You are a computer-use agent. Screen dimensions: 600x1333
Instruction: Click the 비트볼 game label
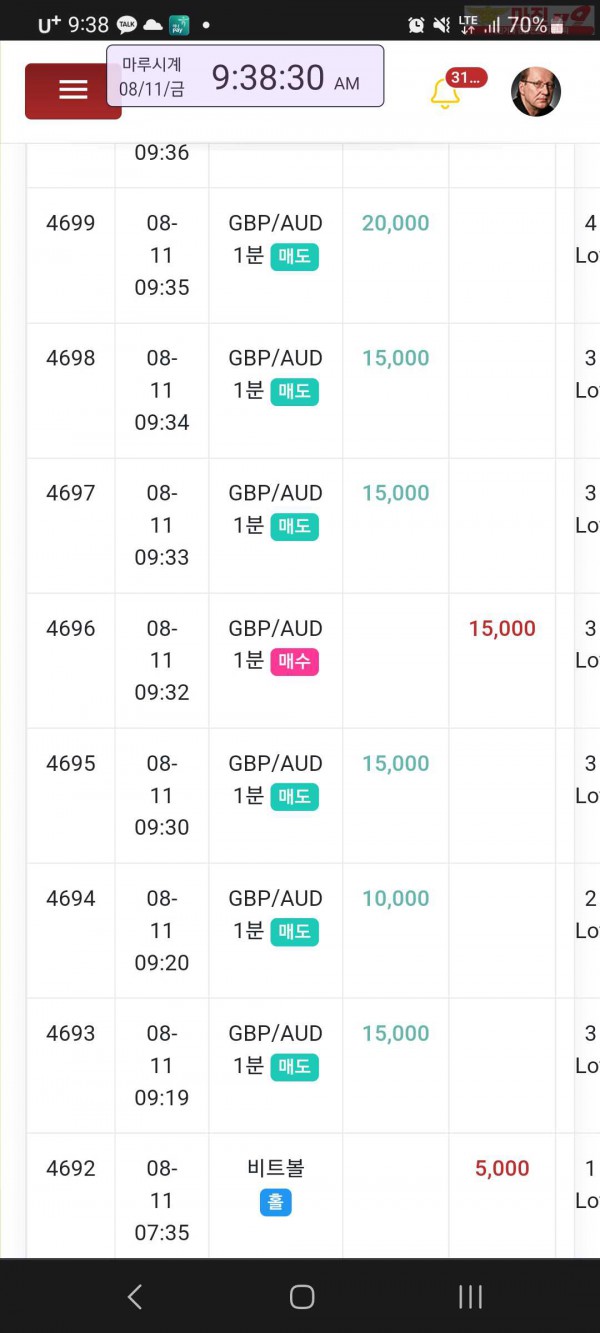point(275,1168)
